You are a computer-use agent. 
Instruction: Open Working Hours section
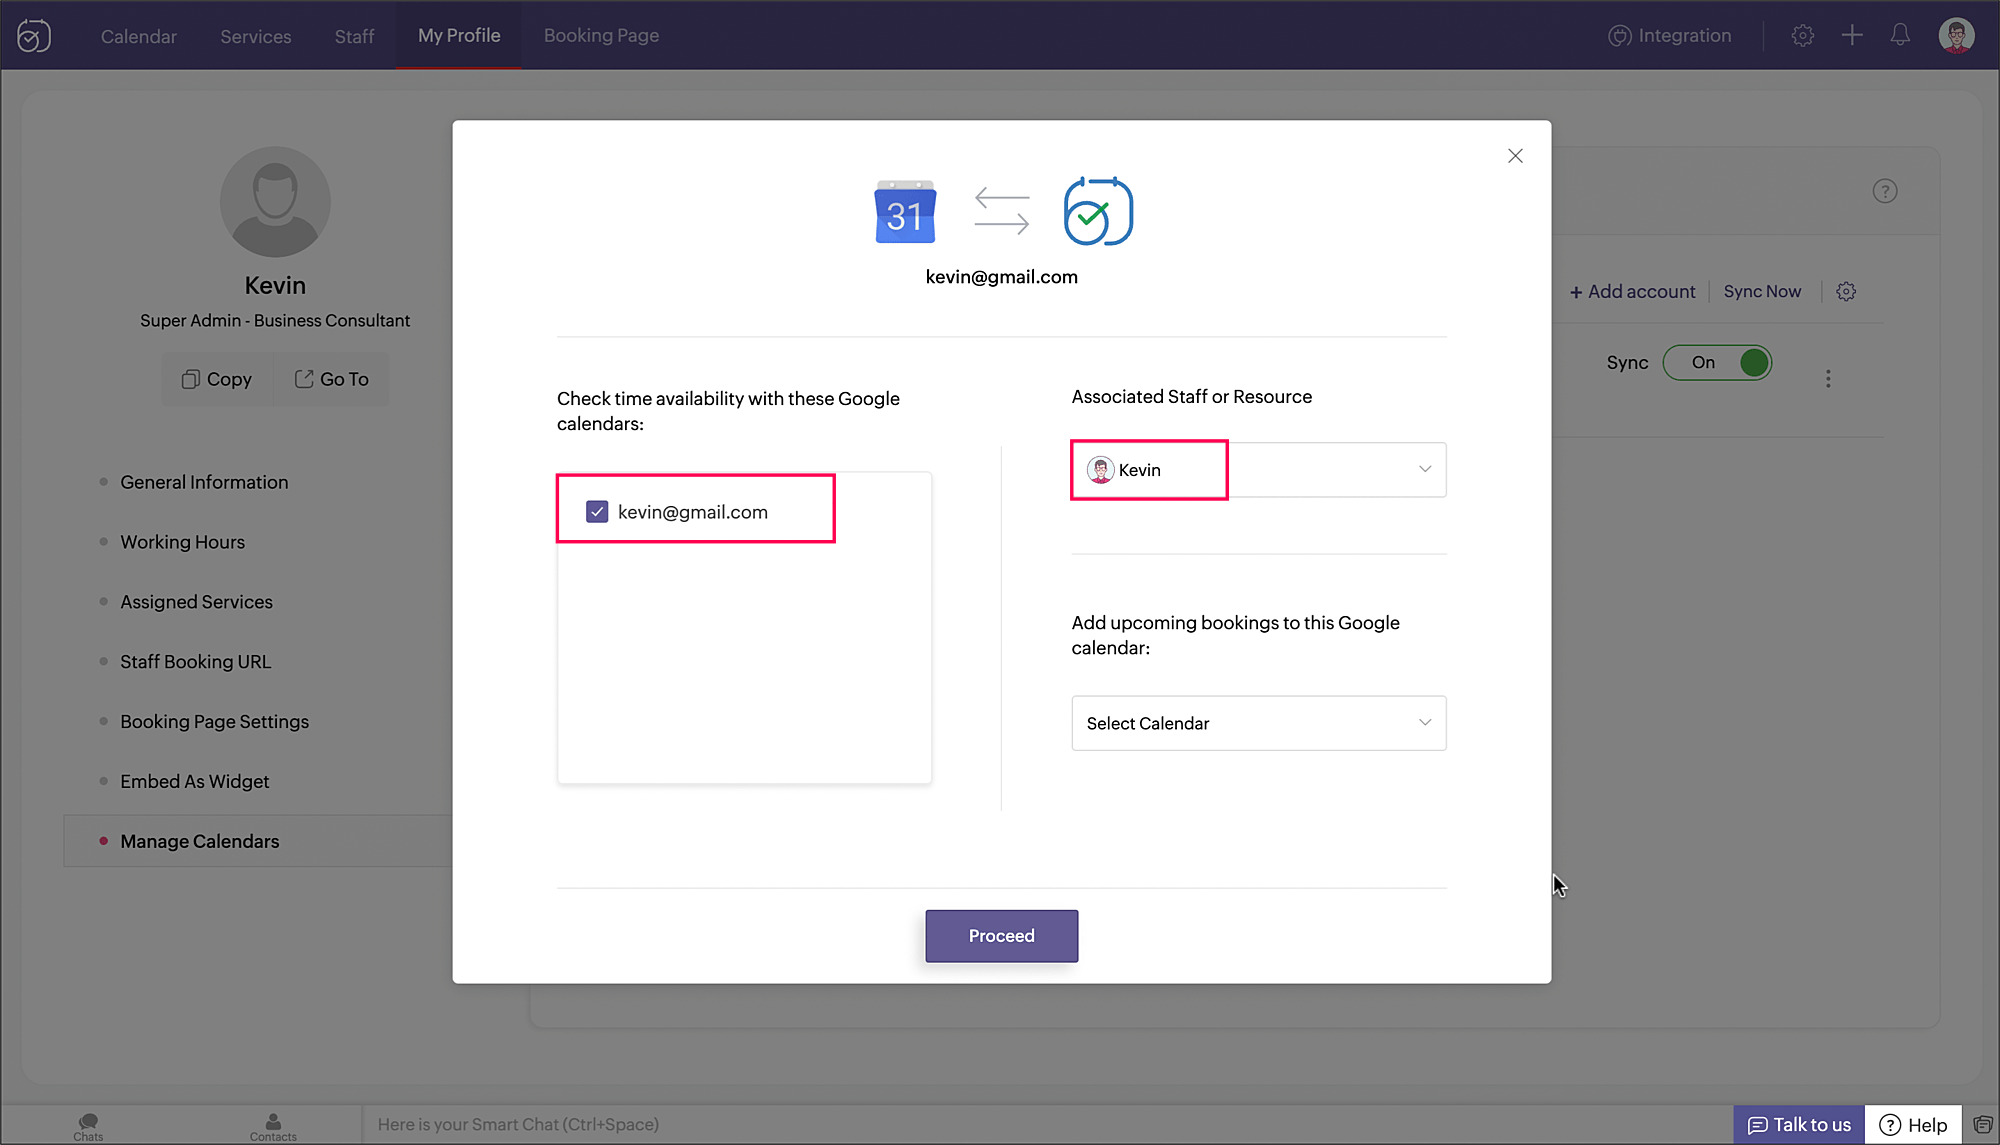(182, 542)
